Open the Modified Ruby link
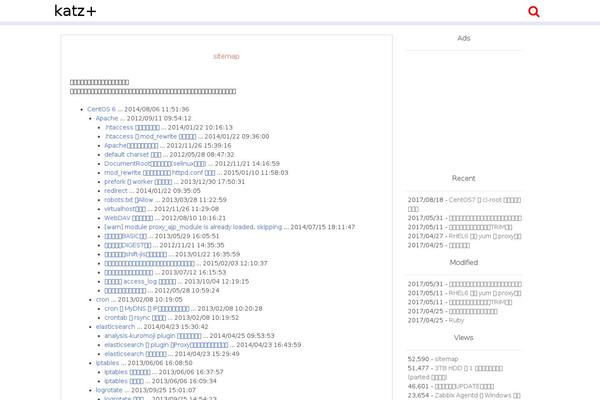 pyautogui.click(x=456, y=320)
